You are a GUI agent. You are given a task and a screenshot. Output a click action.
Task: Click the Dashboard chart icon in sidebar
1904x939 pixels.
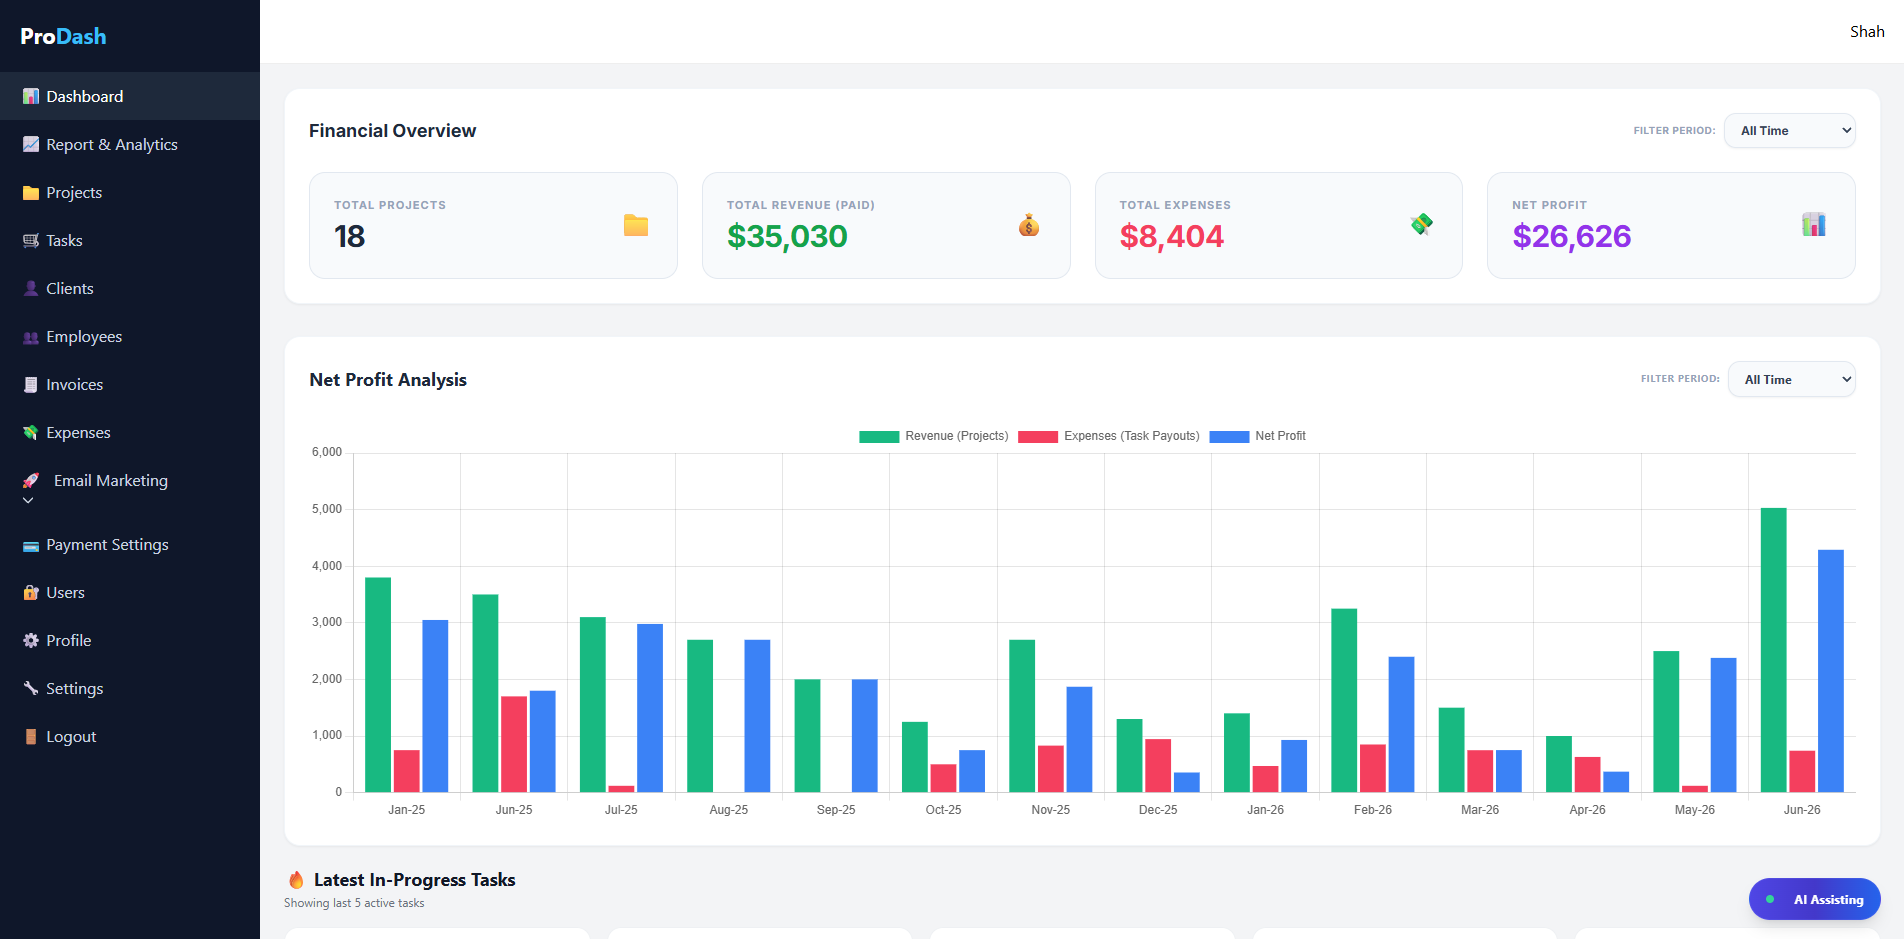click(x=31, y=97)
